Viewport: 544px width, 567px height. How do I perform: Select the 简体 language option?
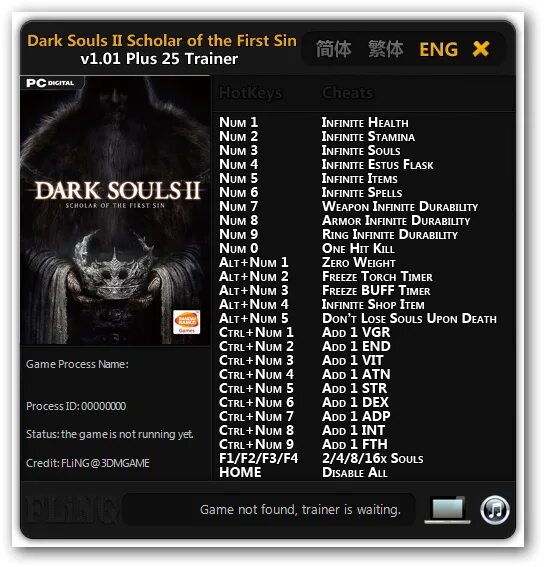pos(333,49)
